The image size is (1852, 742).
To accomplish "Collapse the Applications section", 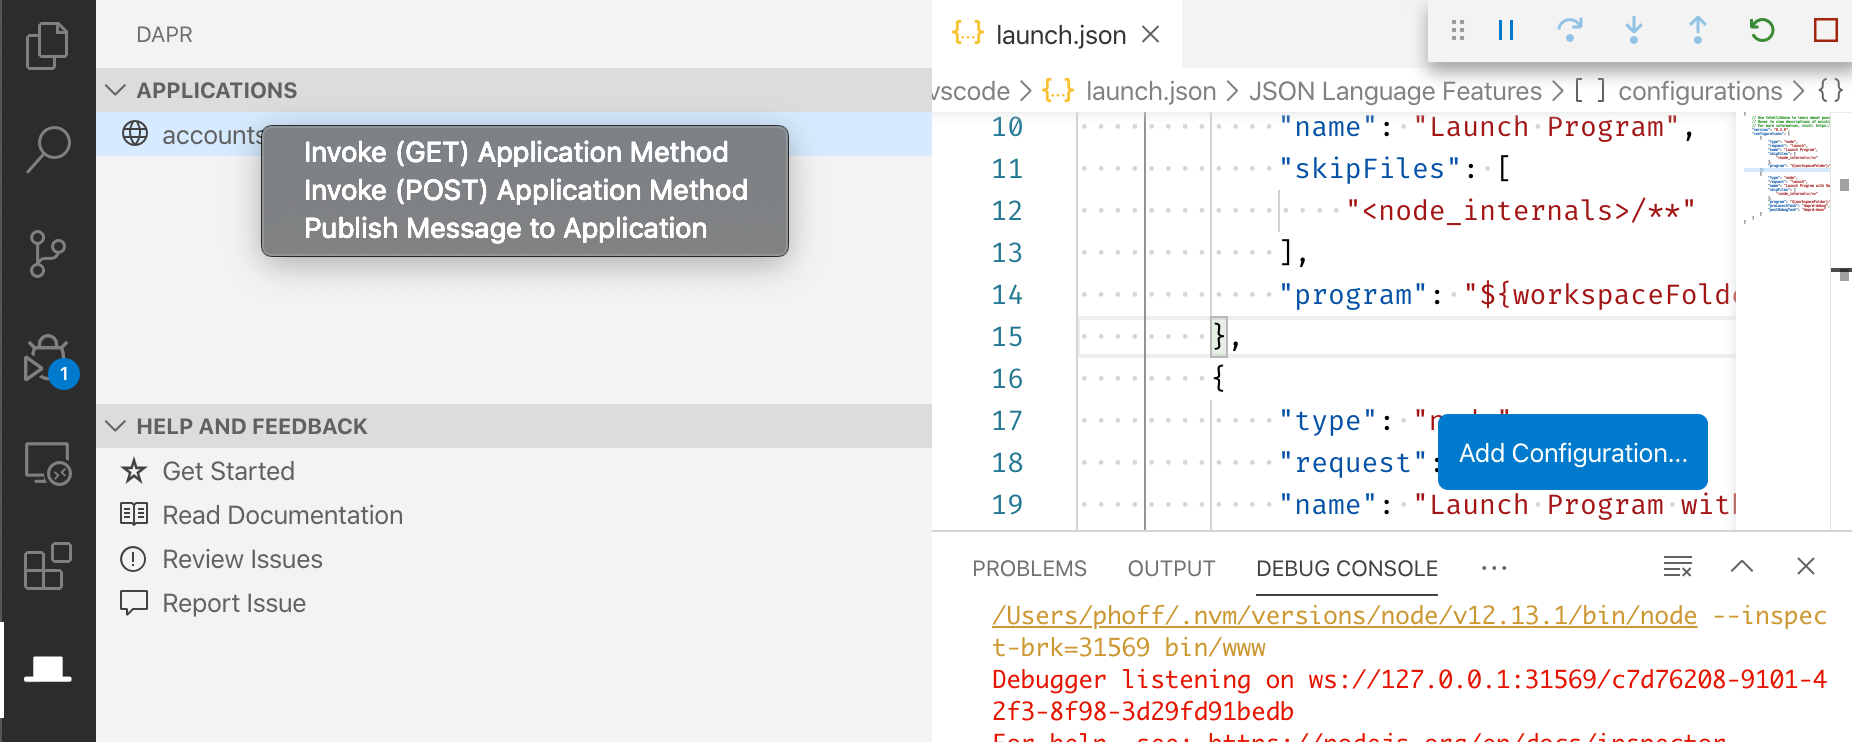I will [116, 90].
